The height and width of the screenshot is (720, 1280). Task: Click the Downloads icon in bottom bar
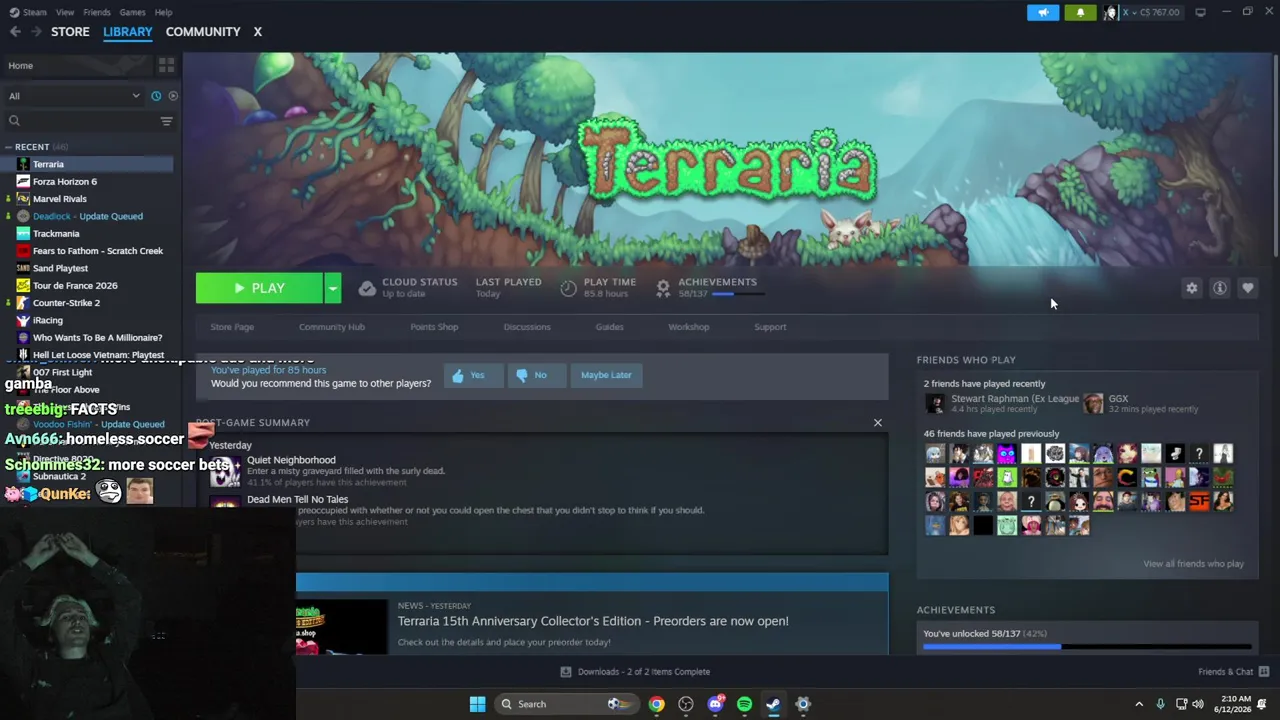[566, 672]
